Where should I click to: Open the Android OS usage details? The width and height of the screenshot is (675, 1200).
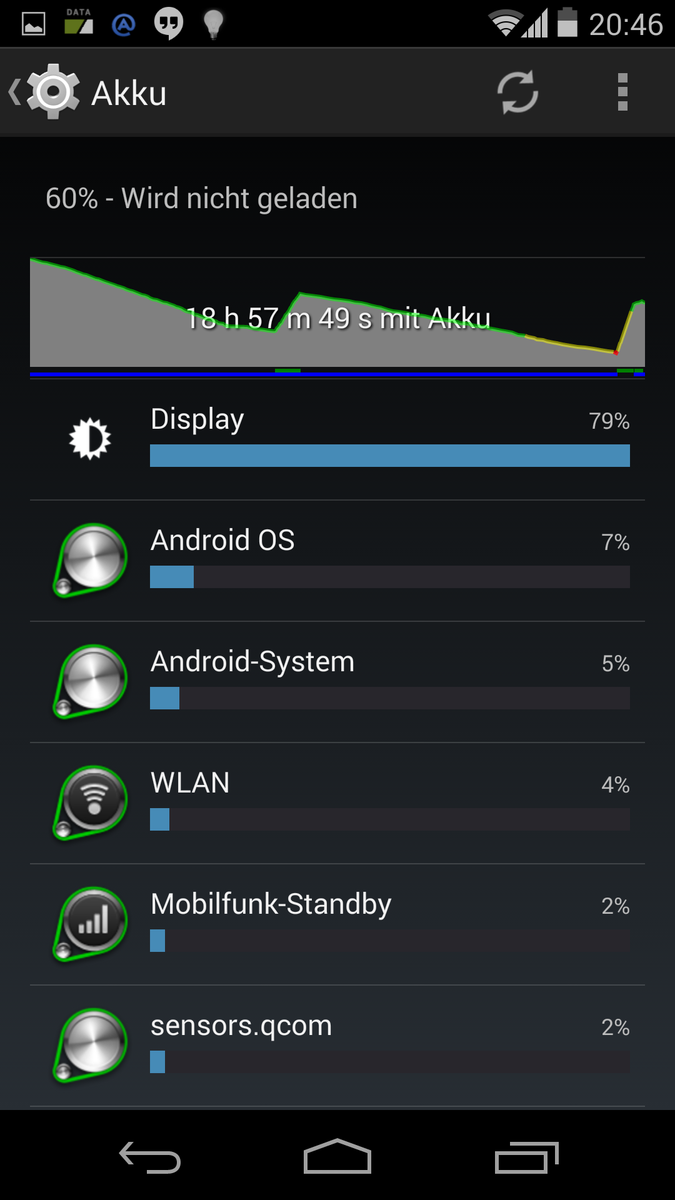[337, 561]
